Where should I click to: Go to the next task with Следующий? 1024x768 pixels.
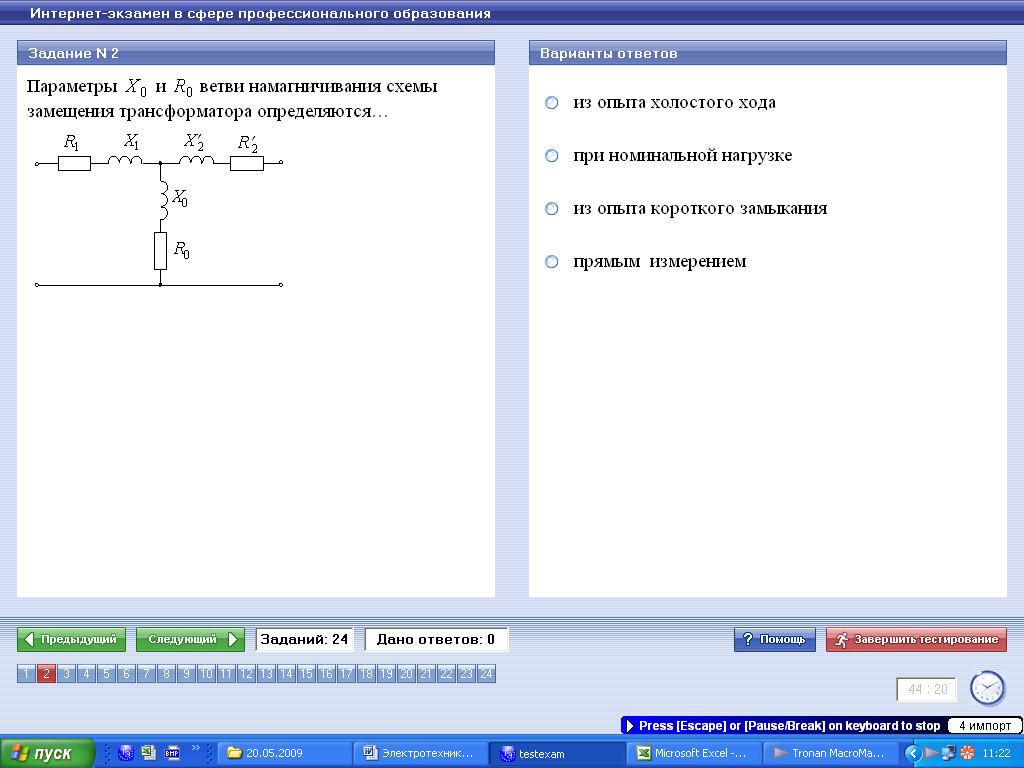tap(190, 639)
